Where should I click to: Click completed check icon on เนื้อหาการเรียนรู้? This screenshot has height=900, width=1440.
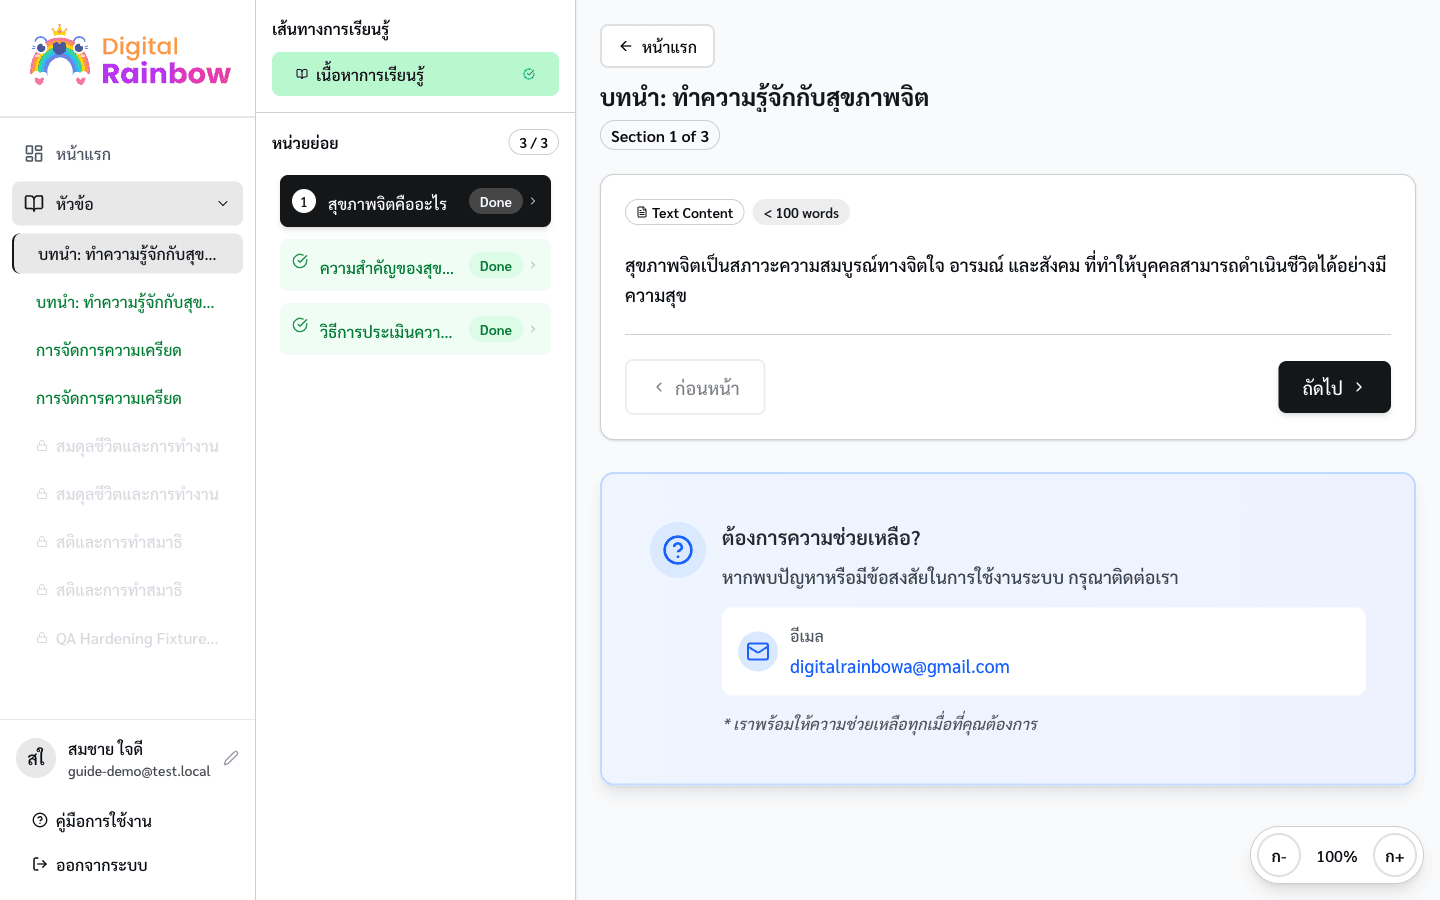coord(529,74)
